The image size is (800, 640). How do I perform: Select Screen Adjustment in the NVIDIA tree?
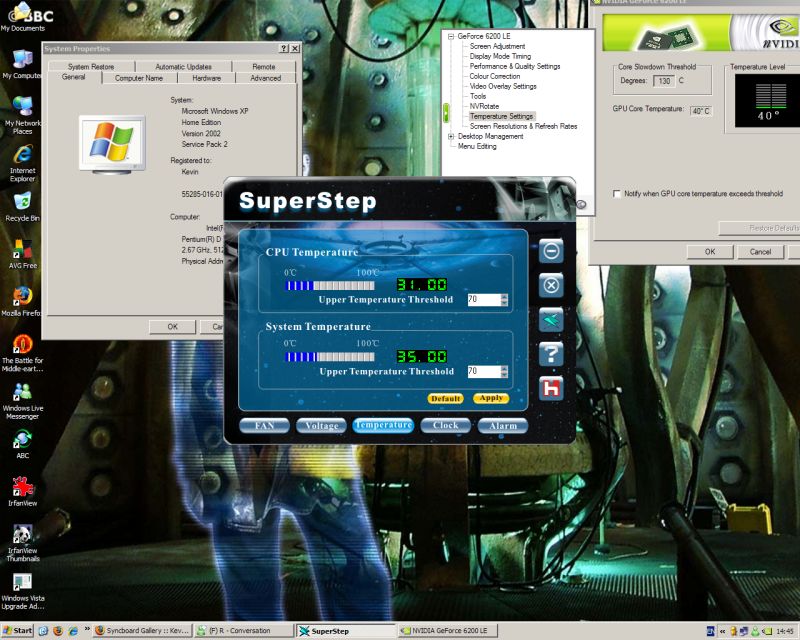(x=497, y=46)
